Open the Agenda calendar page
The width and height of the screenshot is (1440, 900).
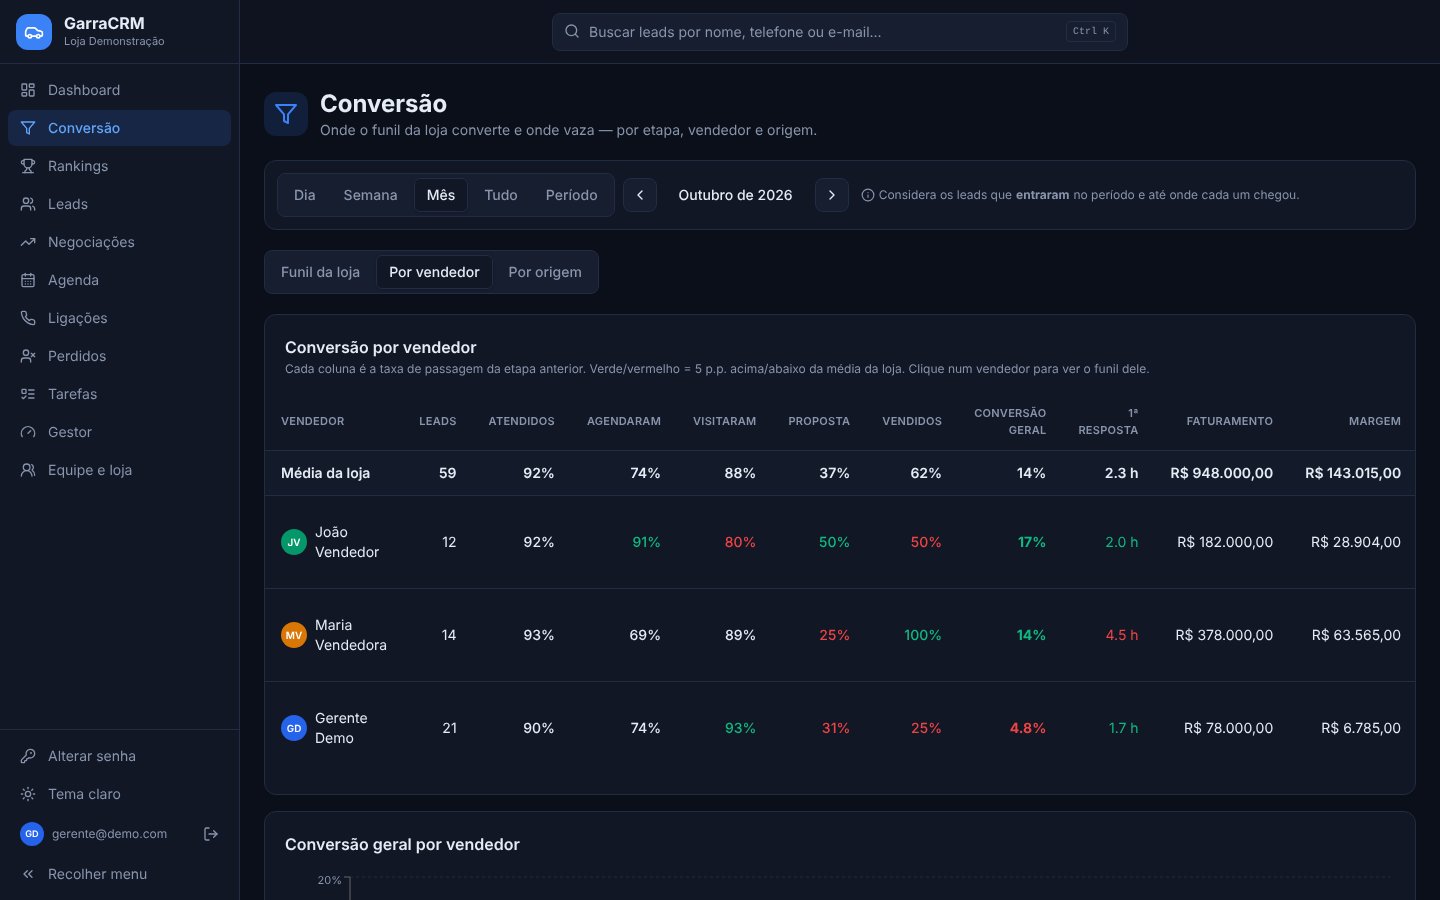[x=119, y=280]
